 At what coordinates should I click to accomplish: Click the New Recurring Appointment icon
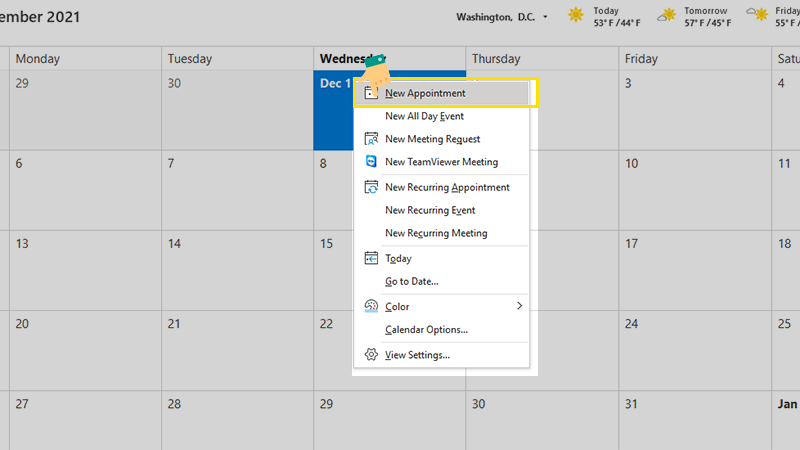(x=371, y=187)
